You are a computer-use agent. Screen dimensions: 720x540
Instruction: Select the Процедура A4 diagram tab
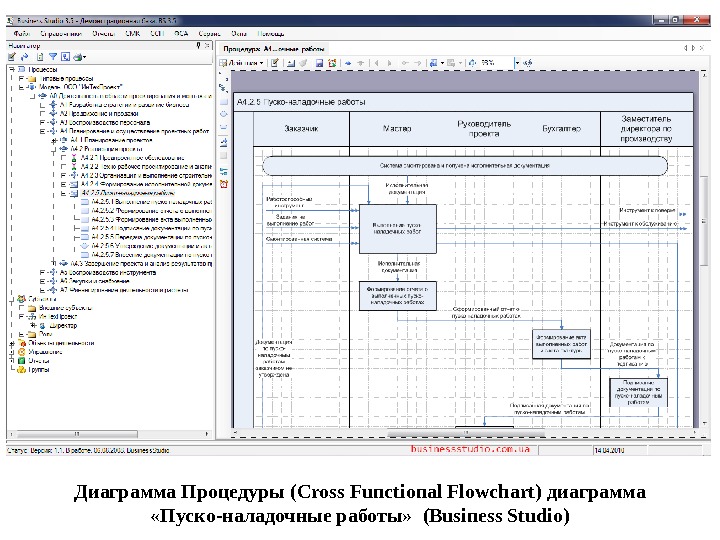point(274,49)
